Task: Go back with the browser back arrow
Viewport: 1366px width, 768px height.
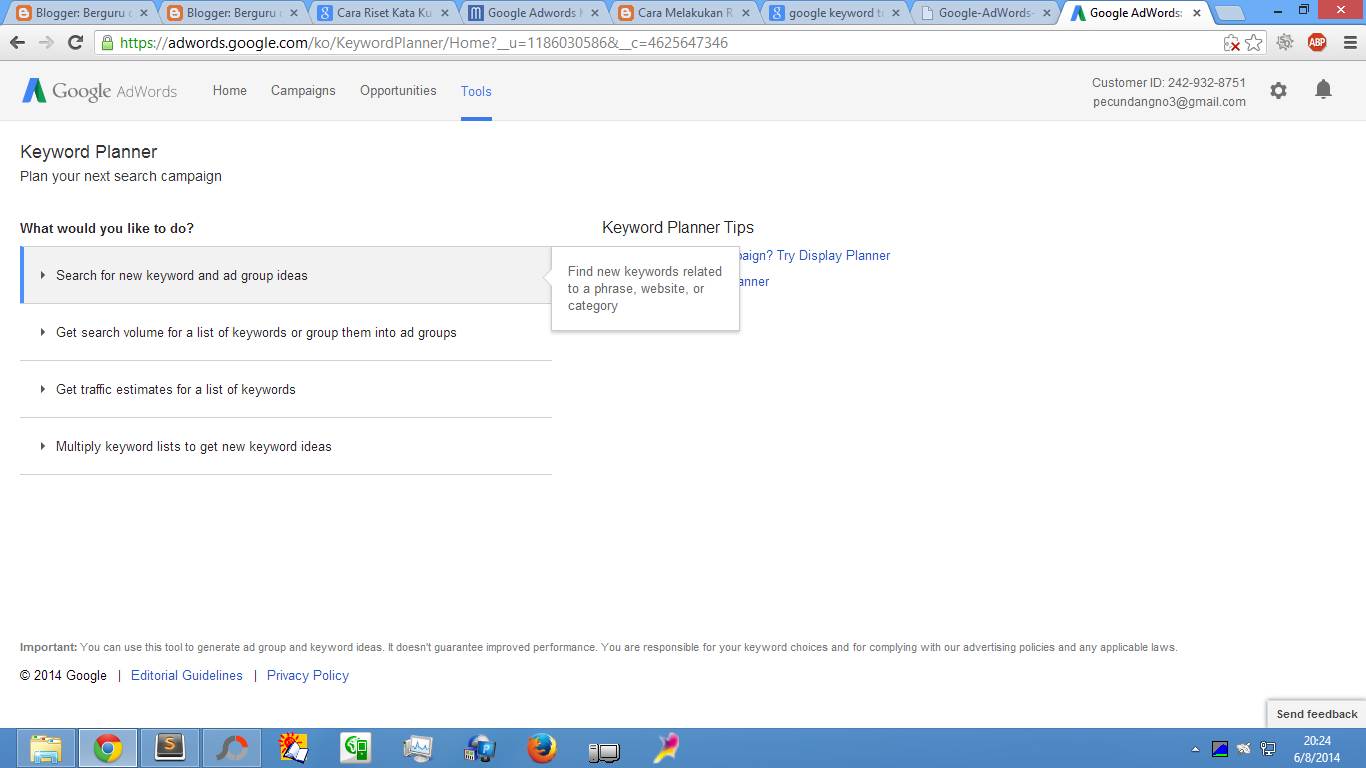Action: coord(17,43)
